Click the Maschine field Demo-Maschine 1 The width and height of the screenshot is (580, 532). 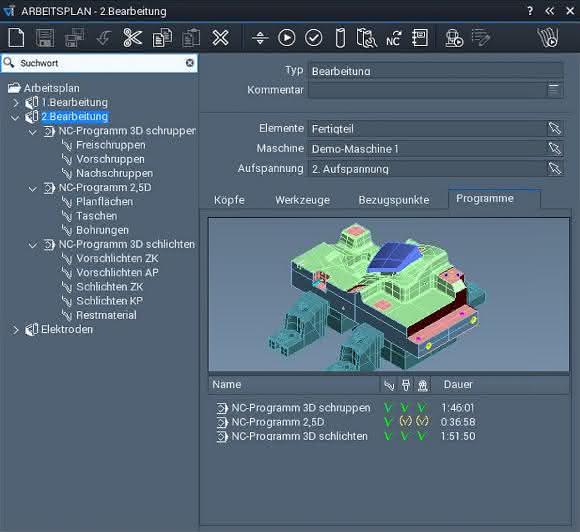(x=427, y=149)
